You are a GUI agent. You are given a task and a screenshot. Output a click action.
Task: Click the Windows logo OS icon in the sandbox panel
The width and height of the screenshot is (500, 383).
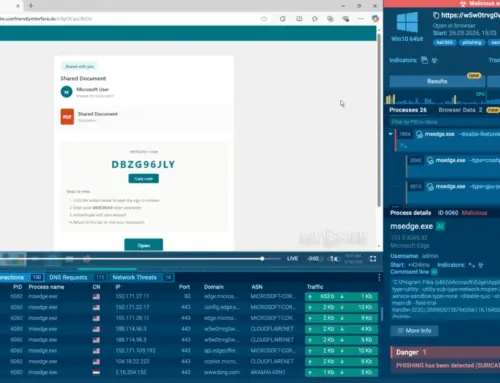(407, 23)
